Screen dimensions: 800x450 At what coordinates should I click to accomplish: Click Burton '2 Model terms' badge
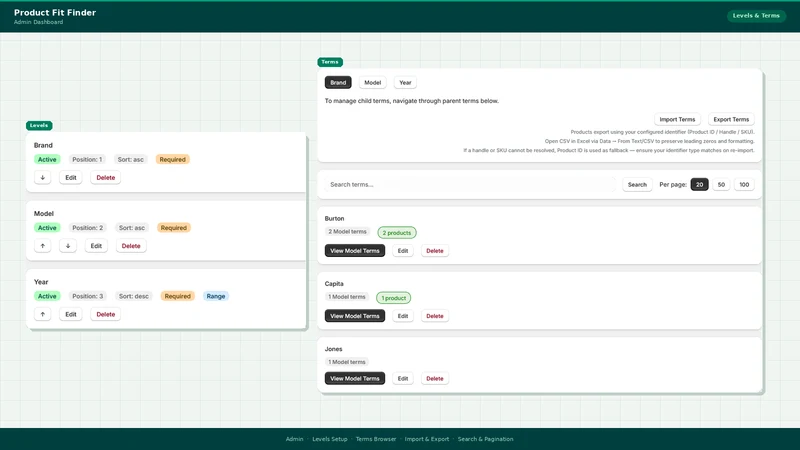click(x=347, y=232)
